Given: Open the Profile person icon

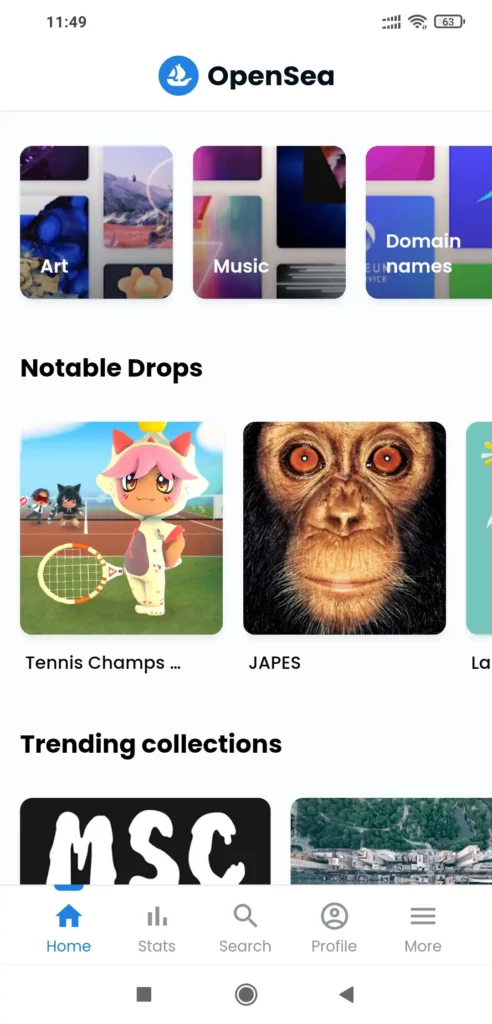Looking at the screenshot, I should tap(334, 916).
